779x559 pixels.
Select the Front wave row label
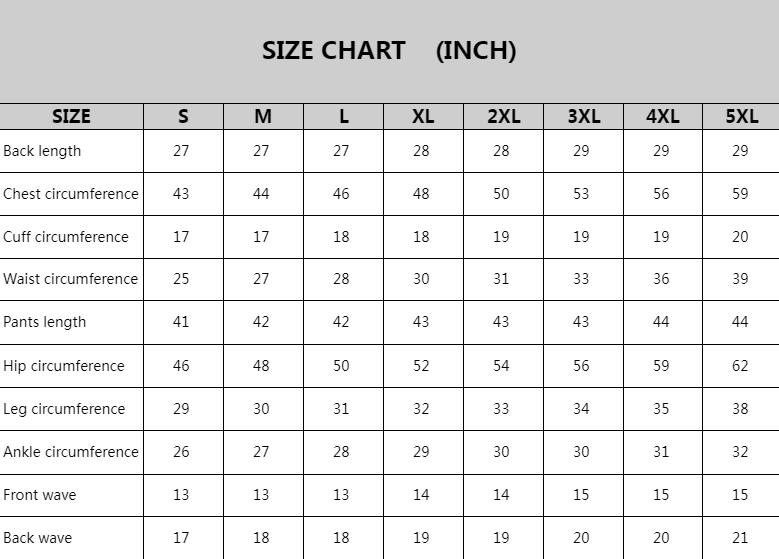[x=40, y=495]
